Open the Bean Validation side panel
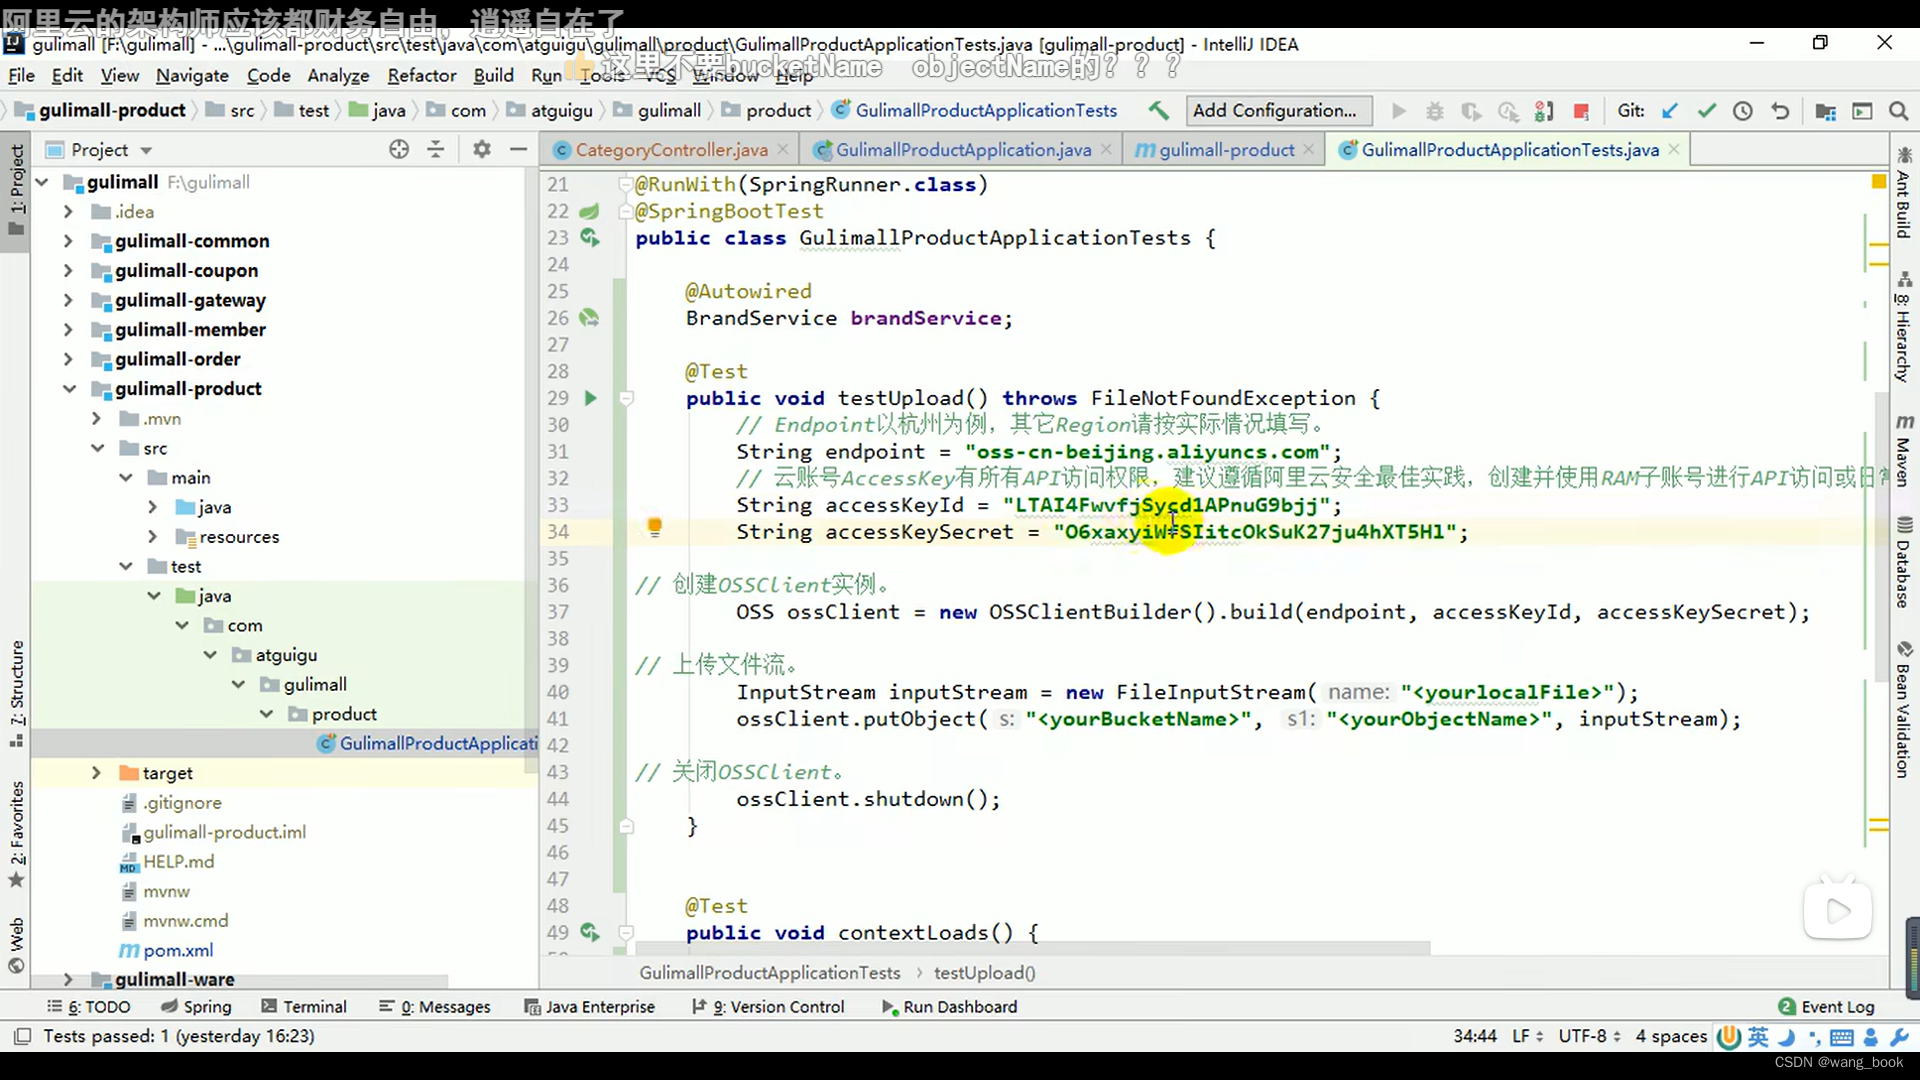 pos(1903,709)
